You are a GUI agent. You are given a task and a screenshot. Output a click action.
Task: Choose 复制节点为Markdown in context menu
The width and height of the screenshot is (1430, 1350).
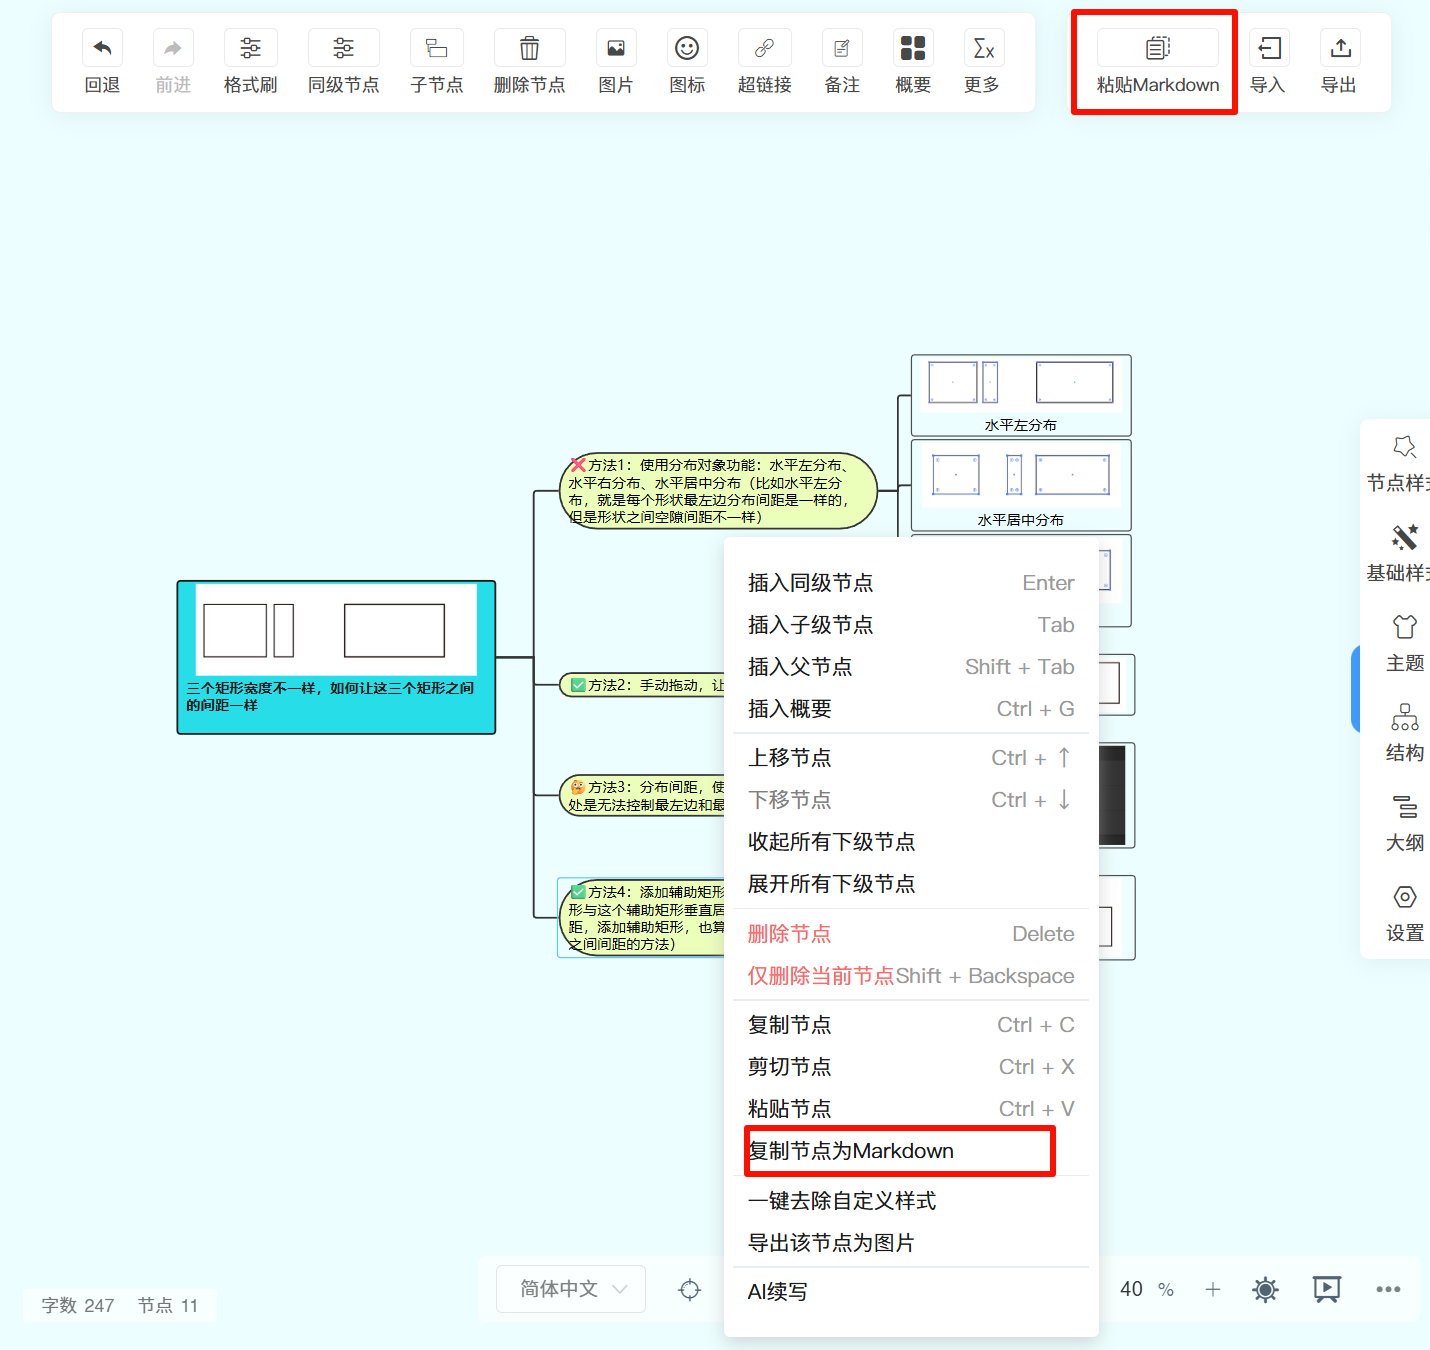(x=911, y=1151)
